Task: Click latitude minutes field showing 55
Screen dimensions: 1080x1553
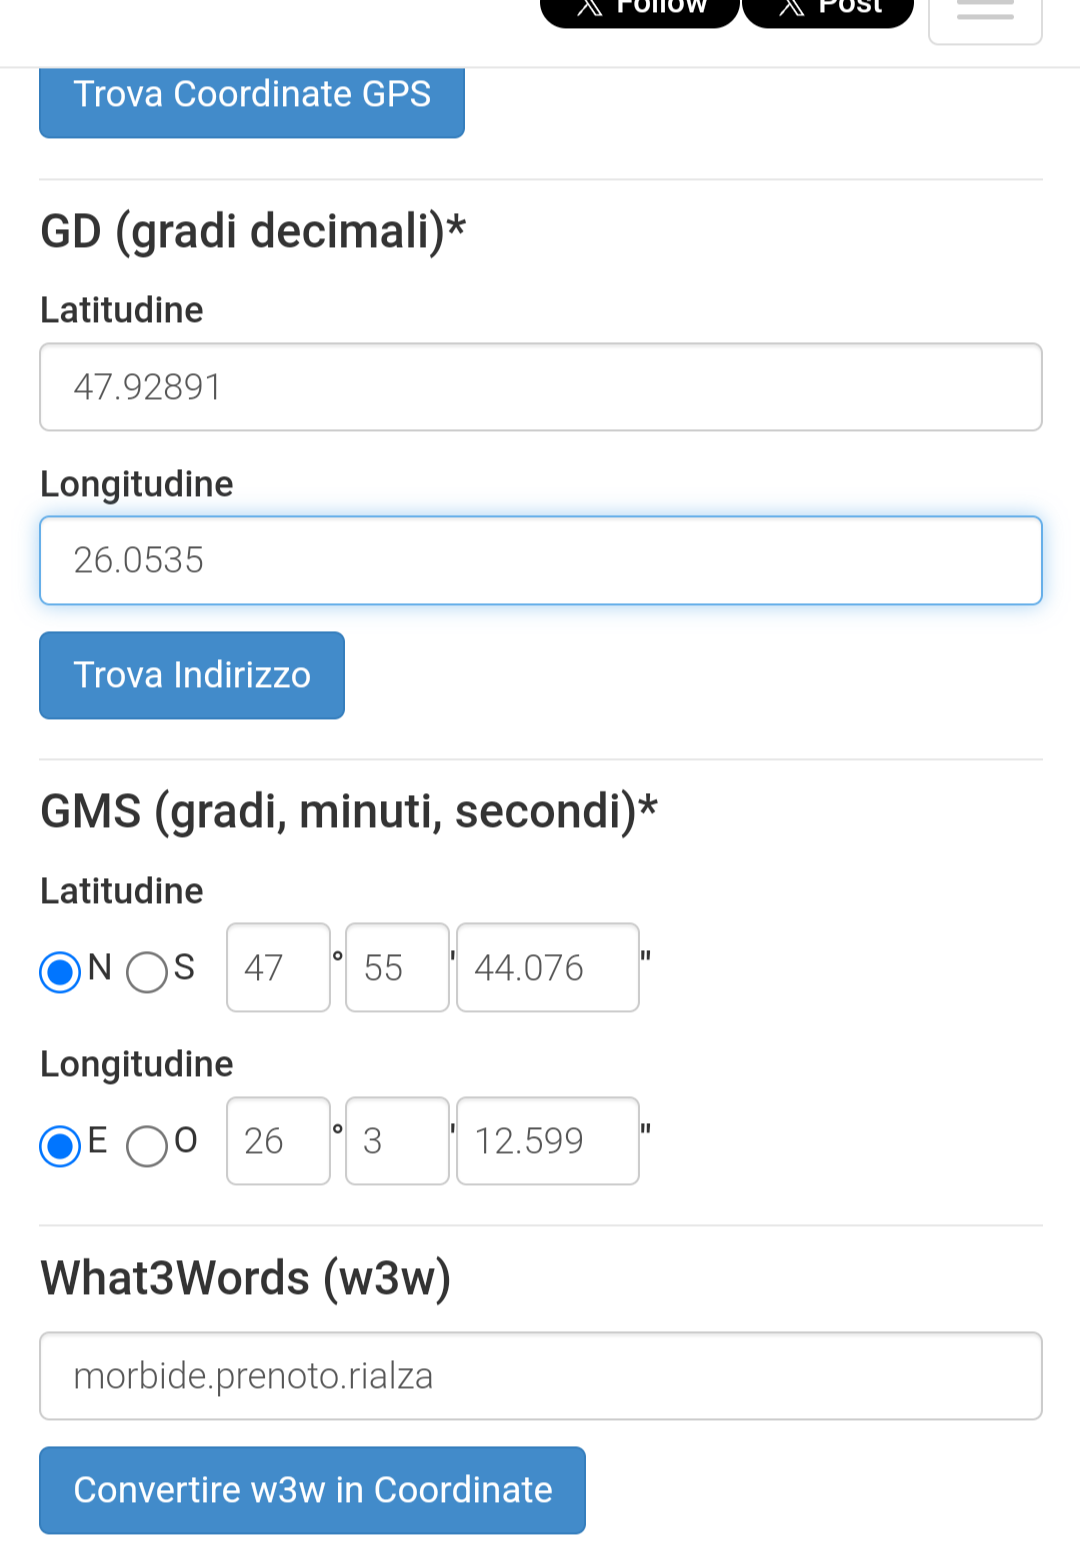Action: pos(397,967)
